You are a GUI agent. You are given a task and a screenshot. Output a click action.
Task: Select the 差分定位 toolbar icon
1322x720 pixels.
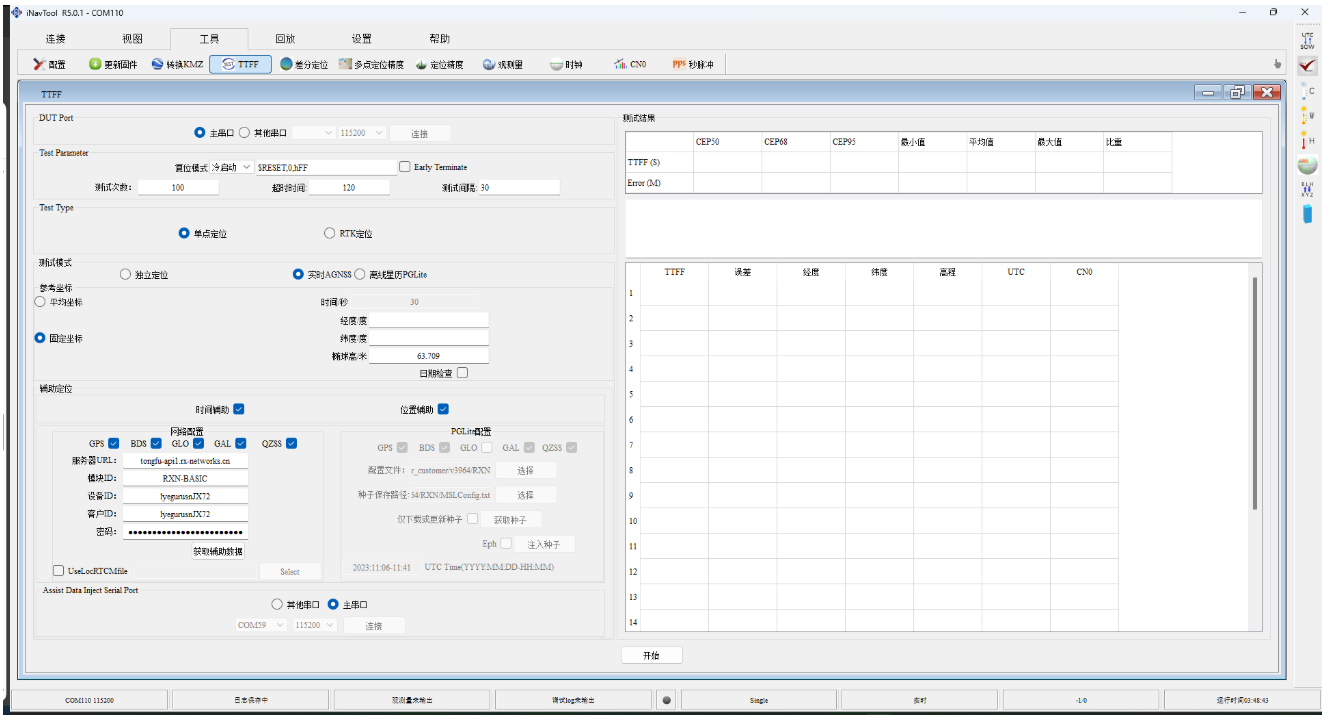pyautogui.click(x=304, y=64)
